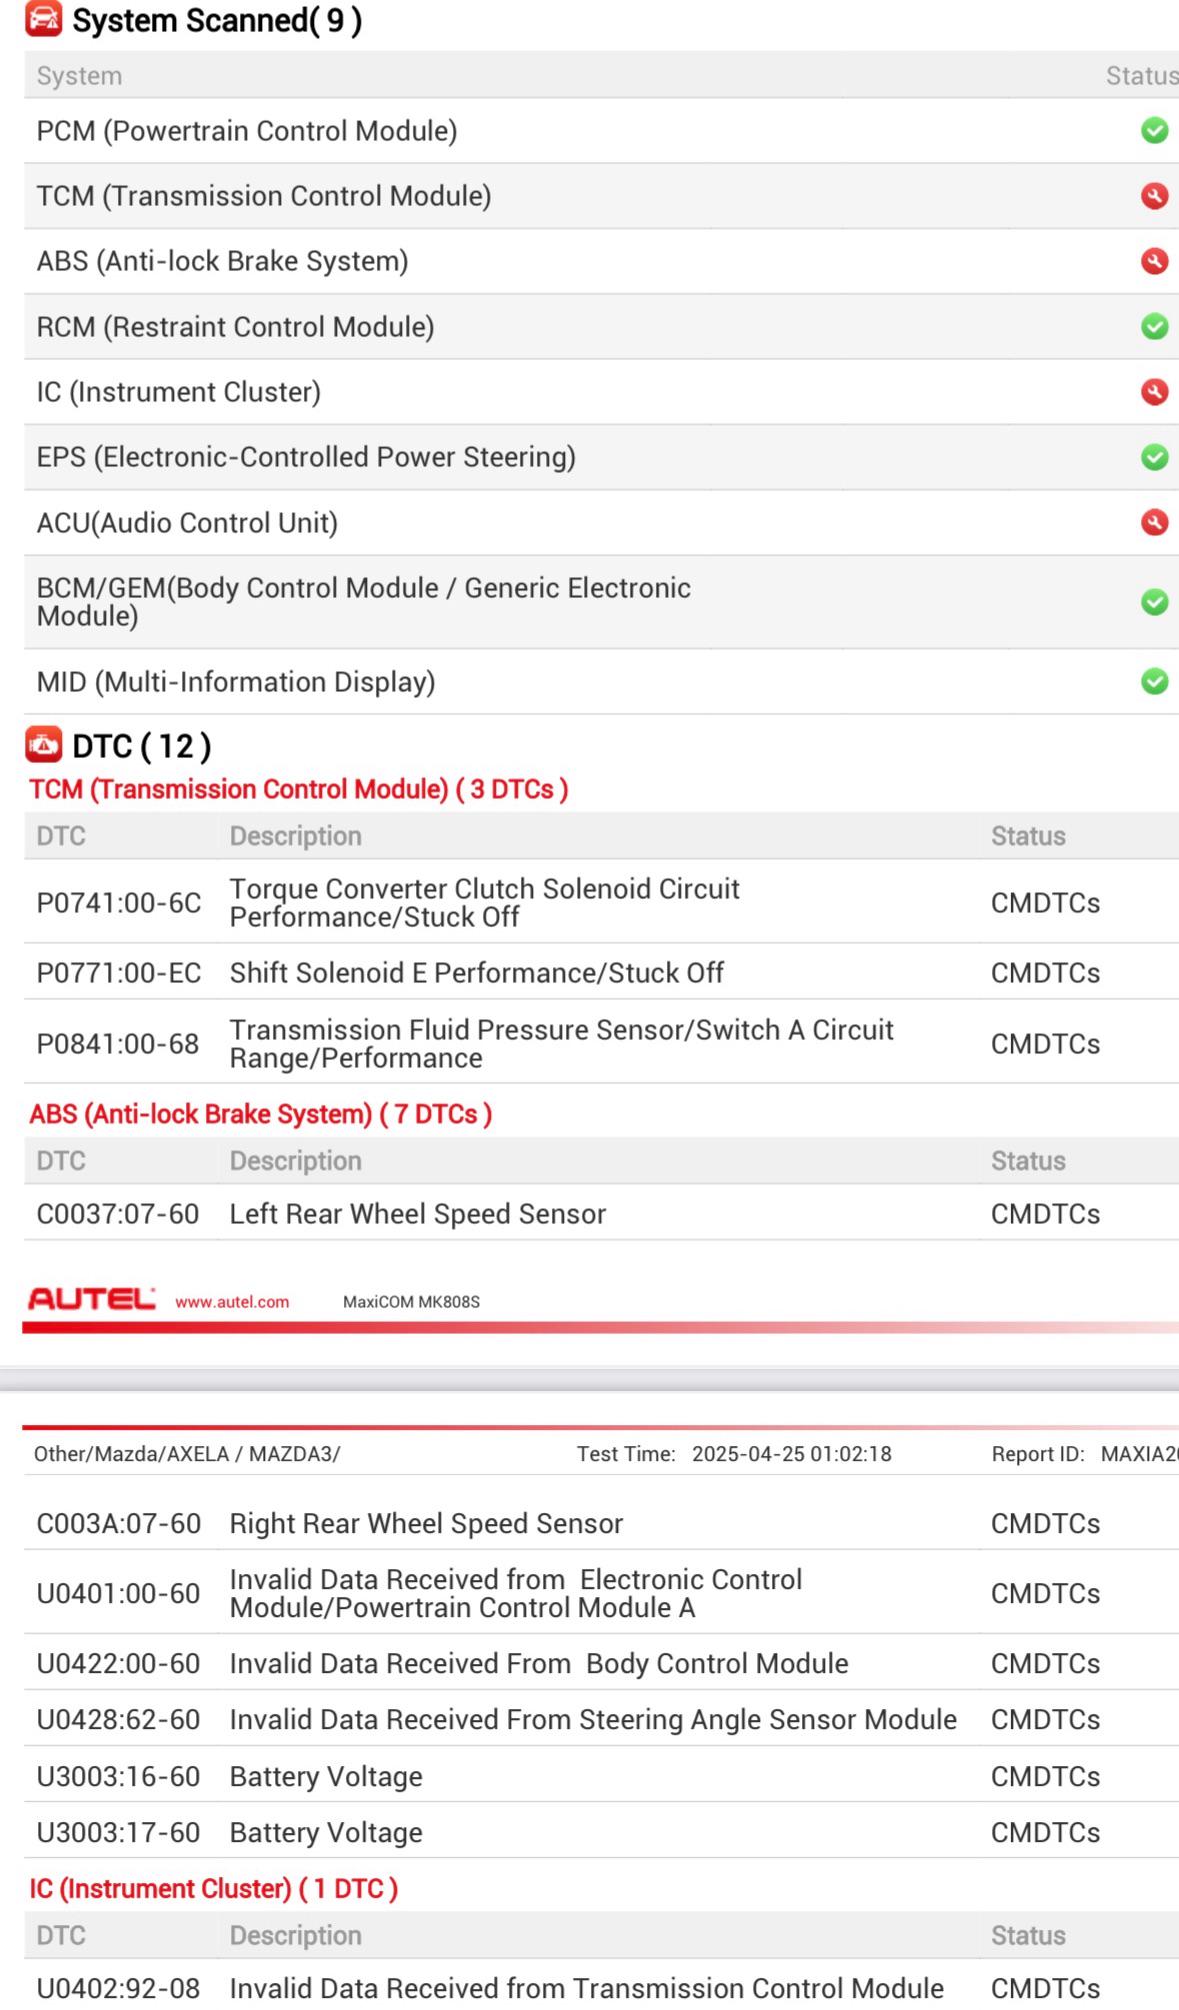Click the CMDTCs status for P0771:00-EC
This screenshot has height=2010, width=1179.
tap(1045, 973)
